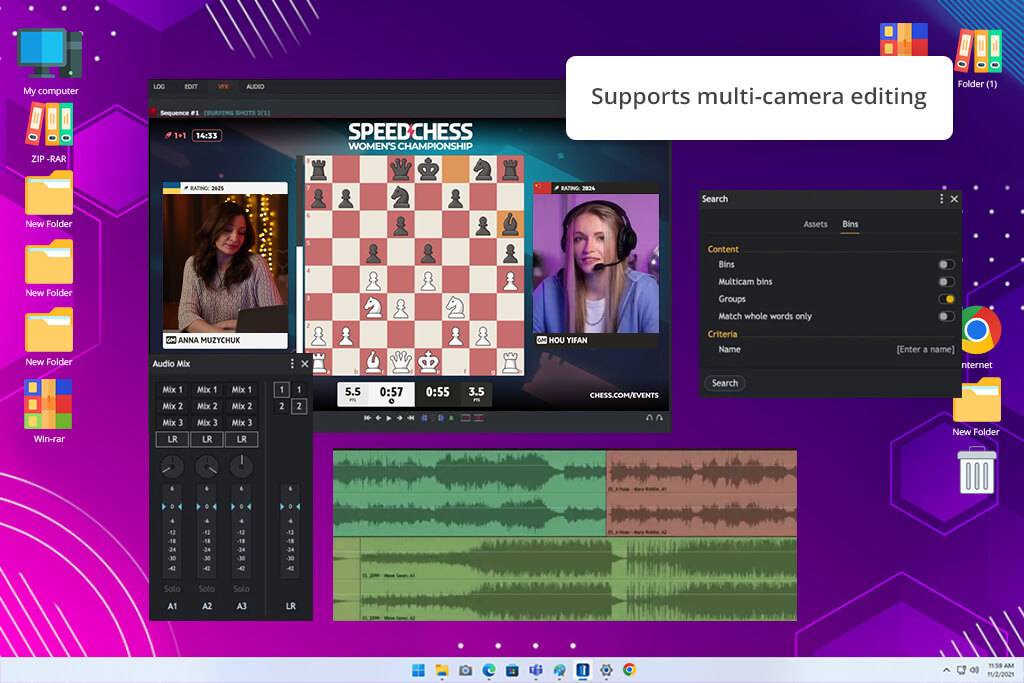Open My computer desktop icon
This screenshot has height=683, width=1024.
point(50,62)
